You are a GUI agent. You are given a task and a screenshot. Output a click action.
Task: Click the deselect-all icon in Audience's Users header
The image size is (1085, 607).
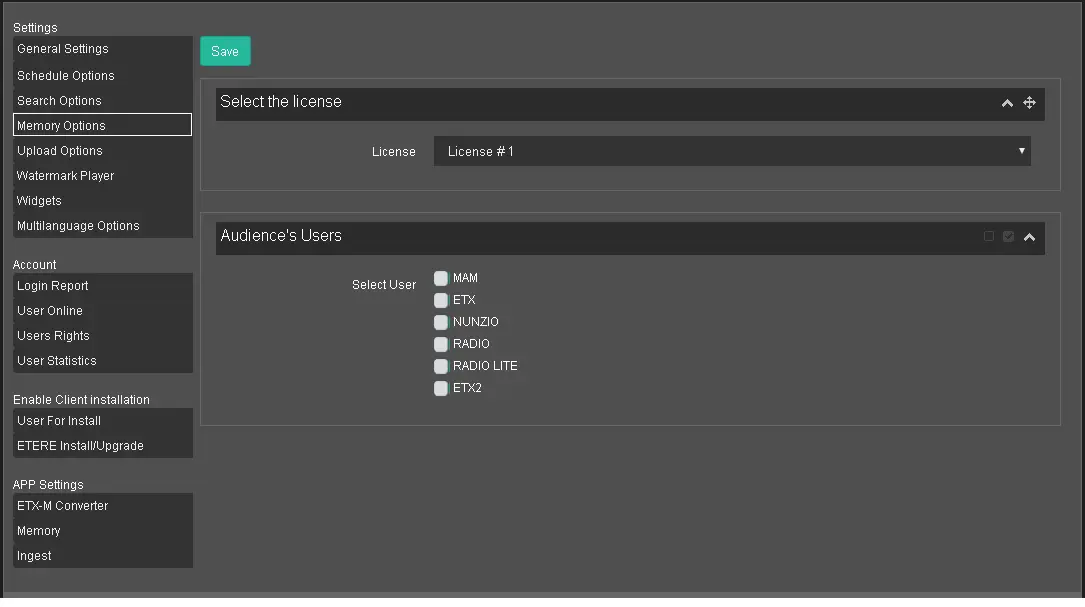(x=989, y=237)
